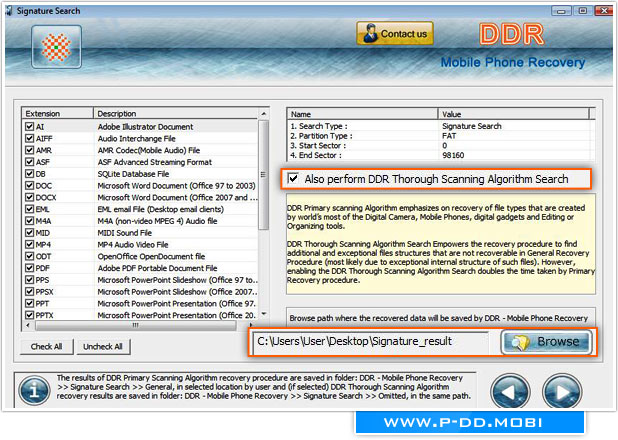The height and width of the screenshot is (440, 618).
Task: Select 'MP4 Audio Video File' description
Action: tap(133, 244)
